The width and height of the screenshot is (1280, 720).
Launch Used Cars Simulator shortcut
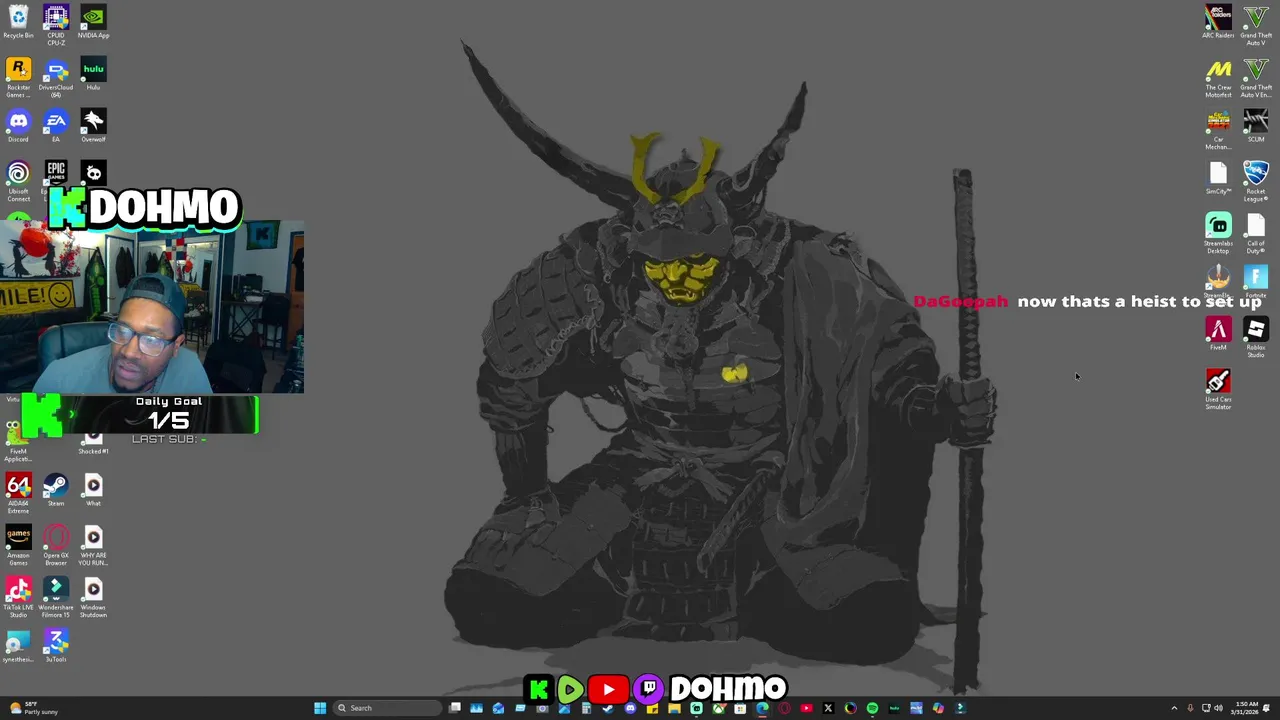coord(1218,389)
